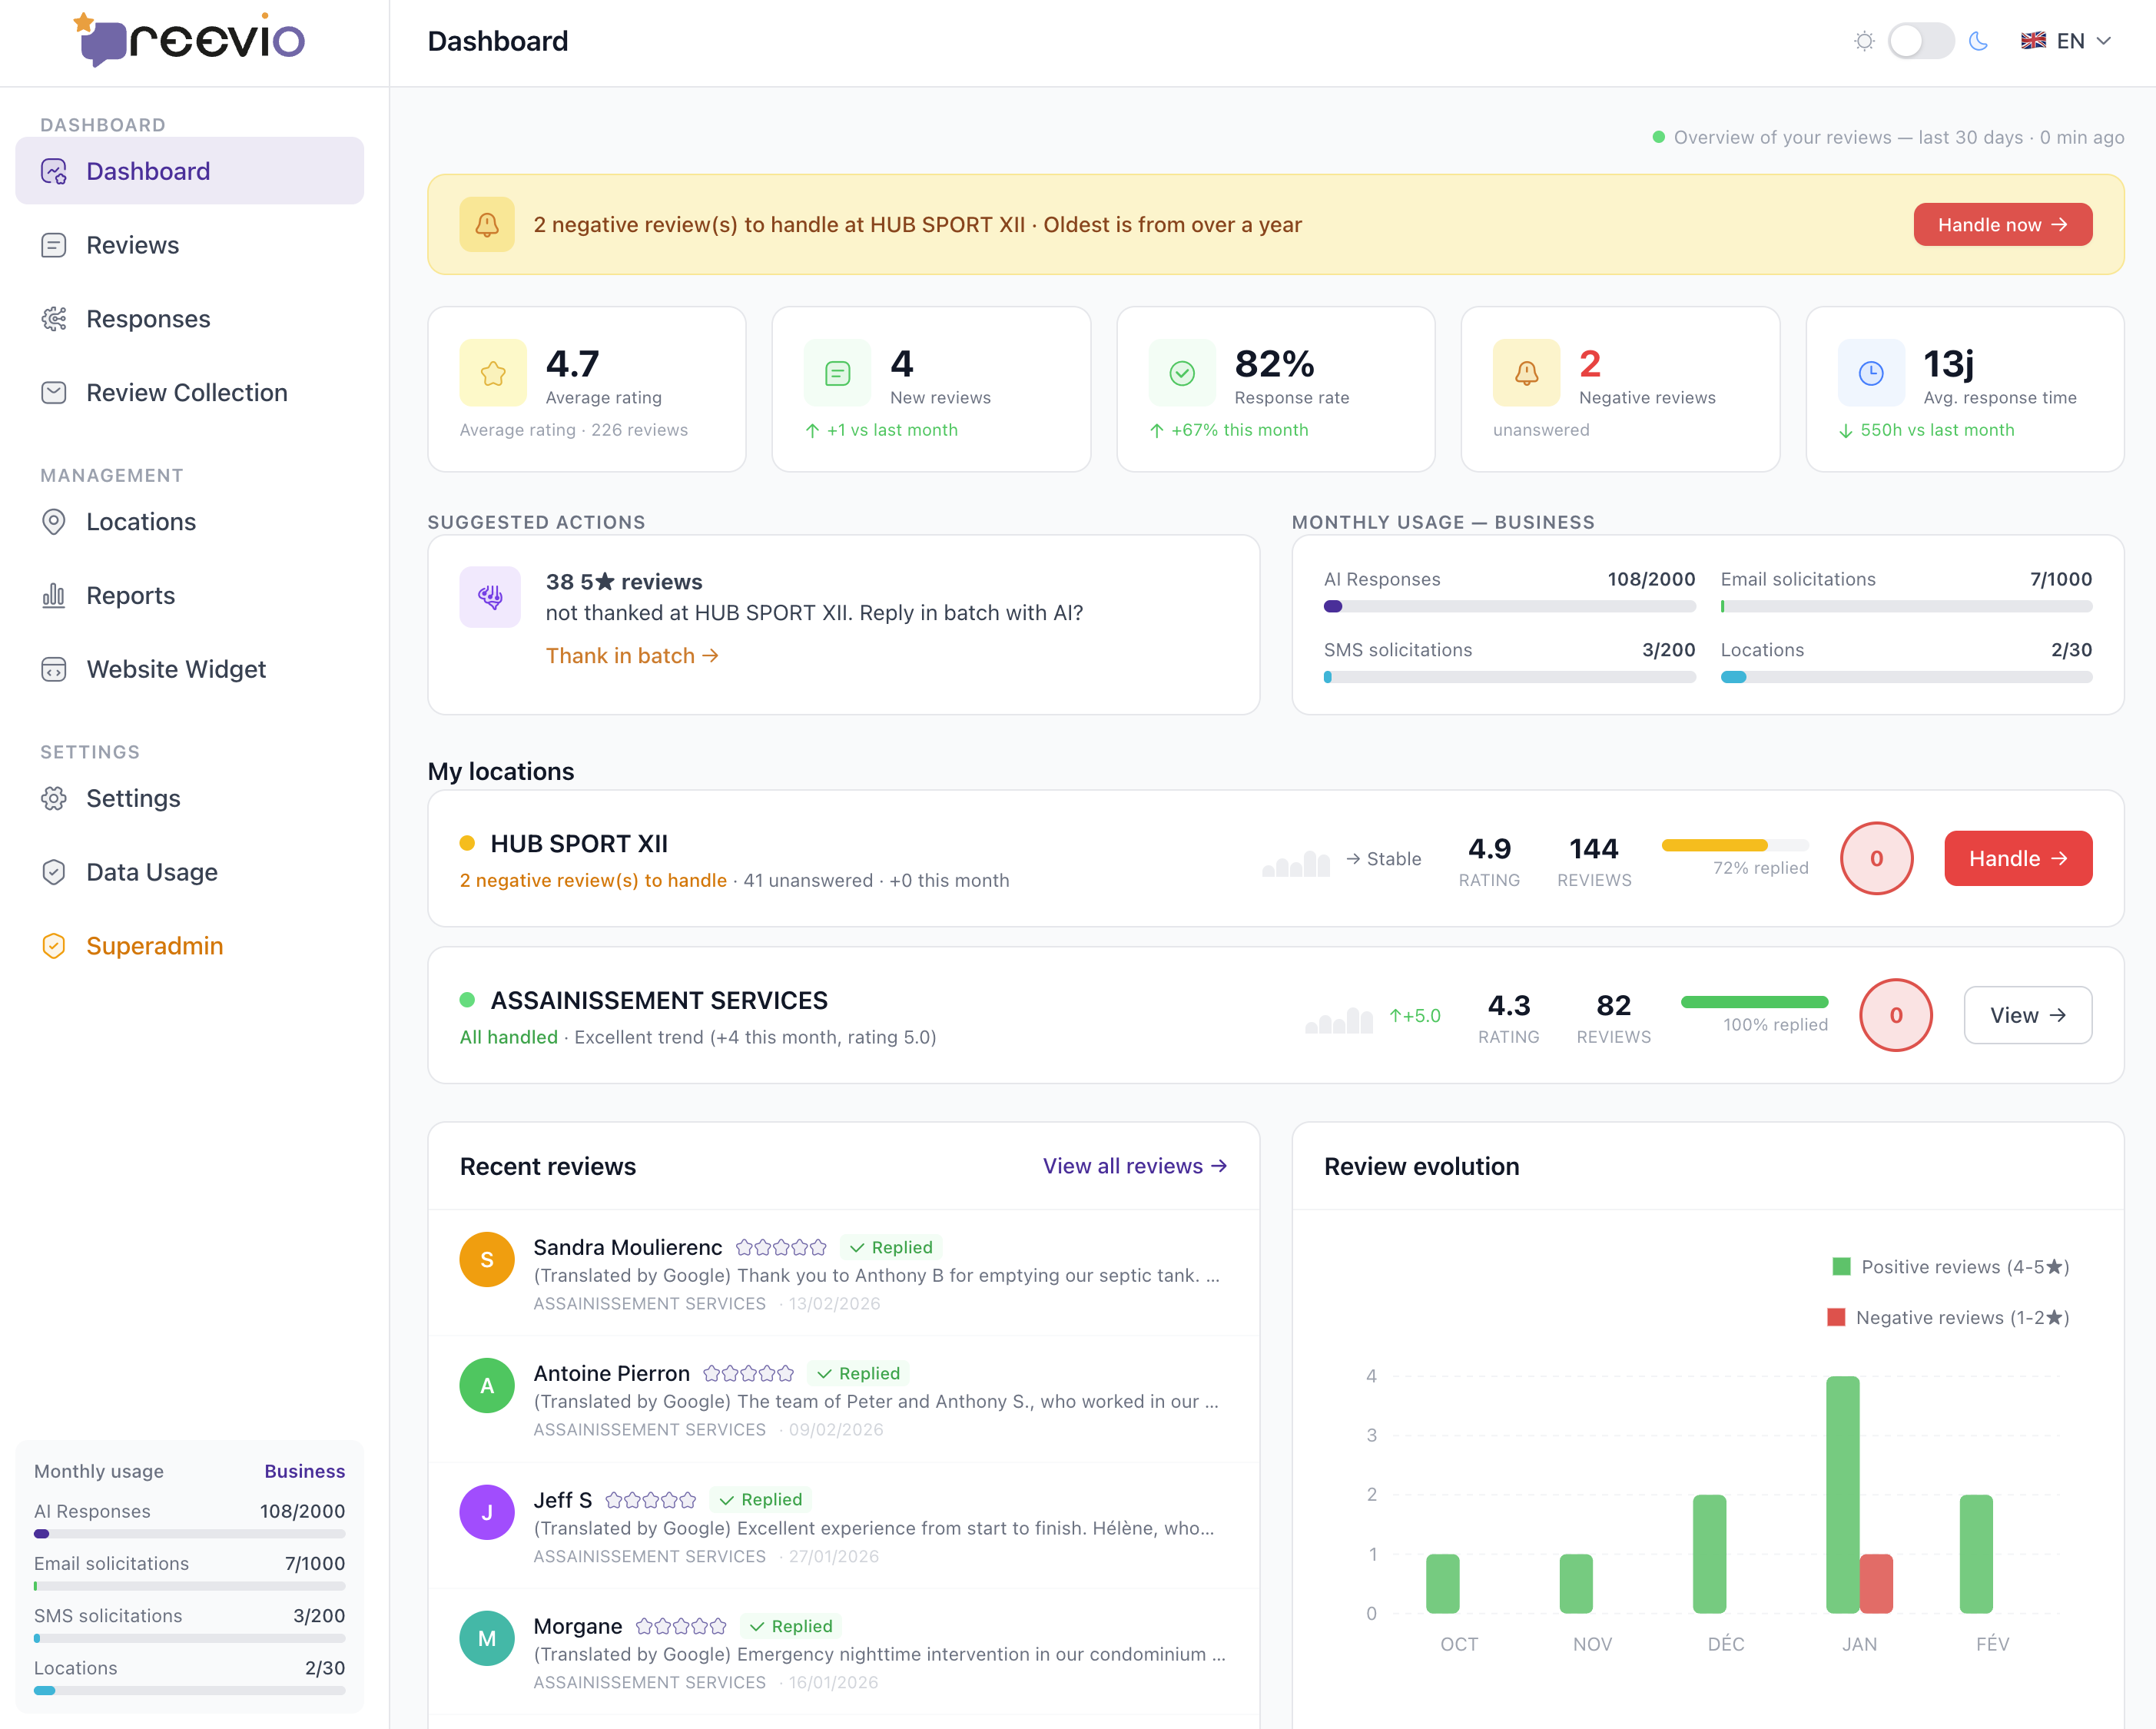Toggle Negative reviews legend item
The width and height of the screenshot is (2156, 1729).
[1946, 1318]
